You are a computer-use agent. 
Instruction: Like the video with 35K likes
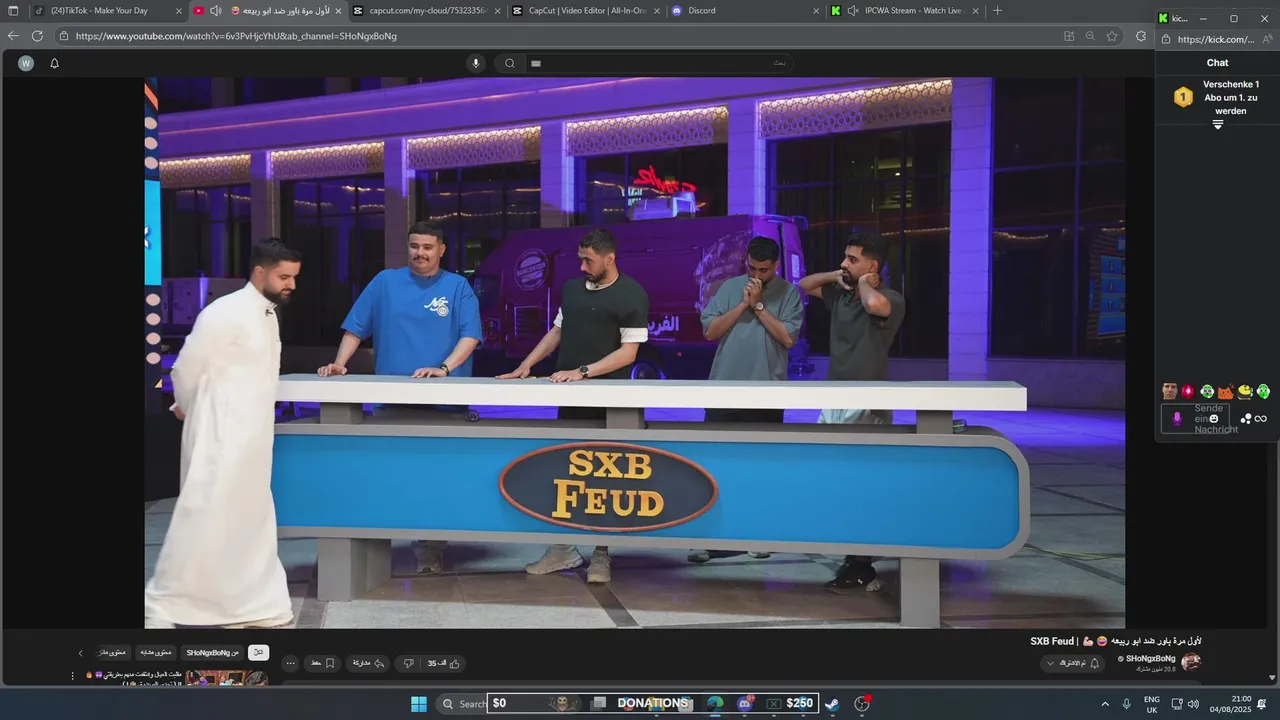(444, 663)
